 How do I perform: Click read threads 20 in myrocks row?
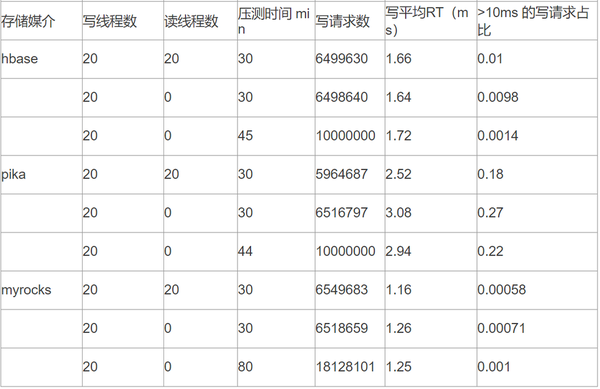tap(172, 290)
